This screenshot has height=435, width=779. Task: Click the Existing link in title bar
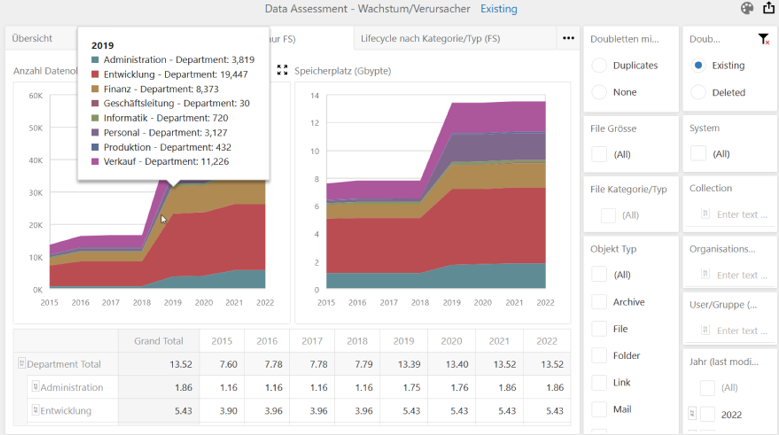pyautogui.click(x=499, y=9)
